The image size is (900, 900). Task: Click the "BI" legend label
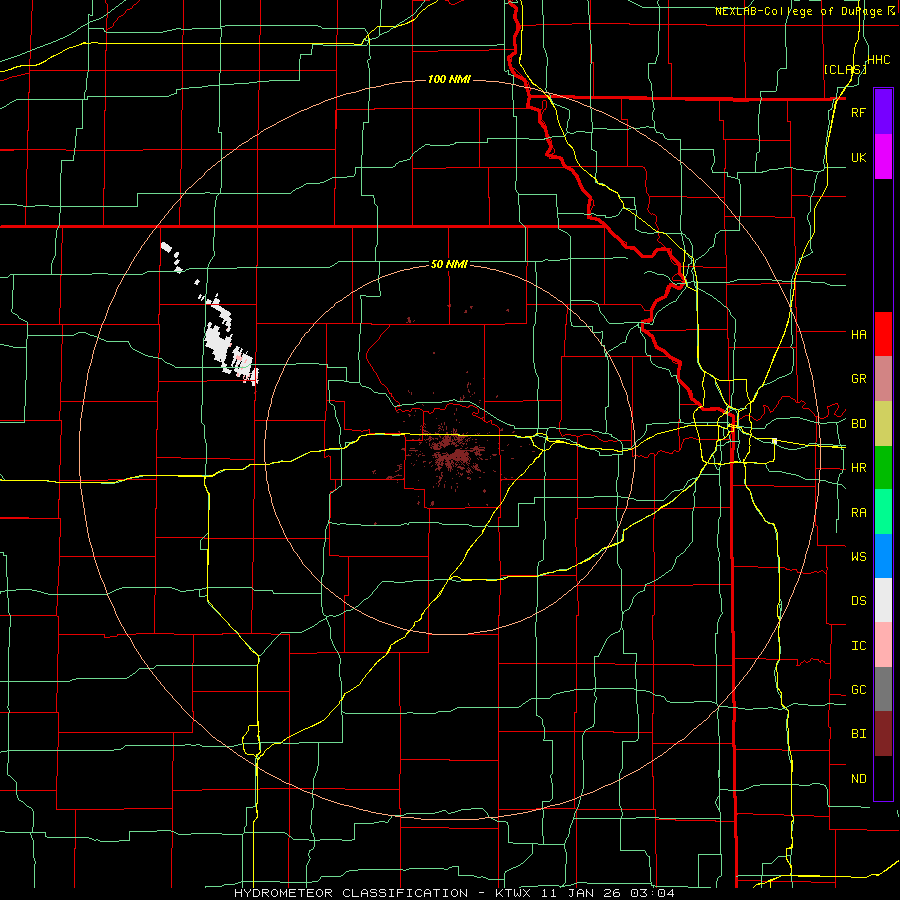click(x=858, y=734)
